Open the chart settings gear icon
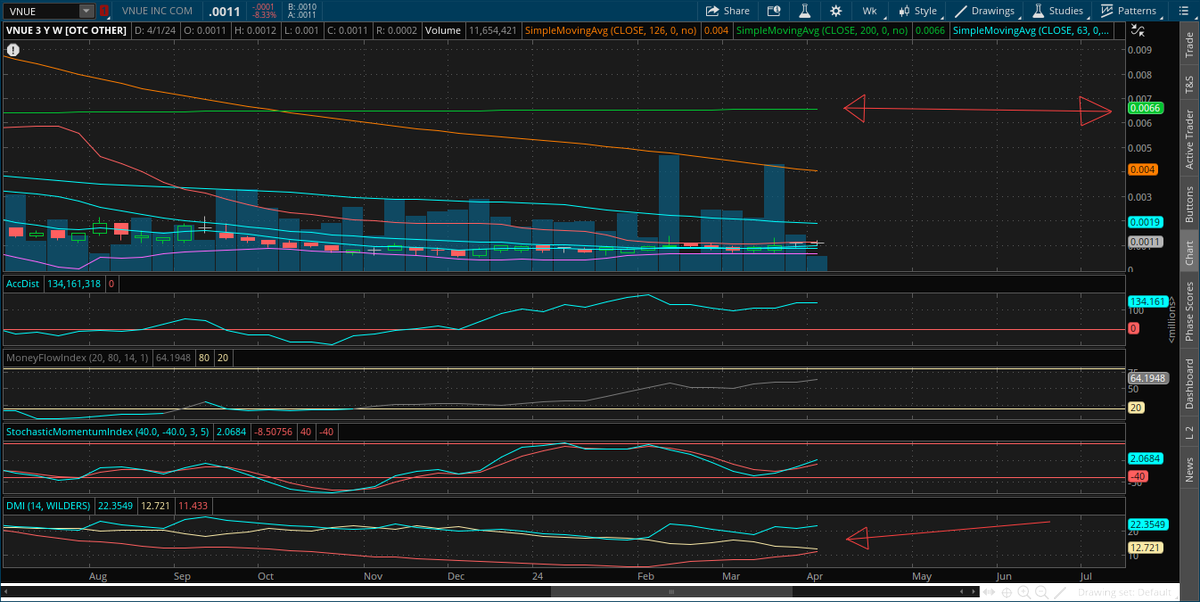Viewport: 1200px width, 602px height. pyautogui.click(x=836, y=11)
